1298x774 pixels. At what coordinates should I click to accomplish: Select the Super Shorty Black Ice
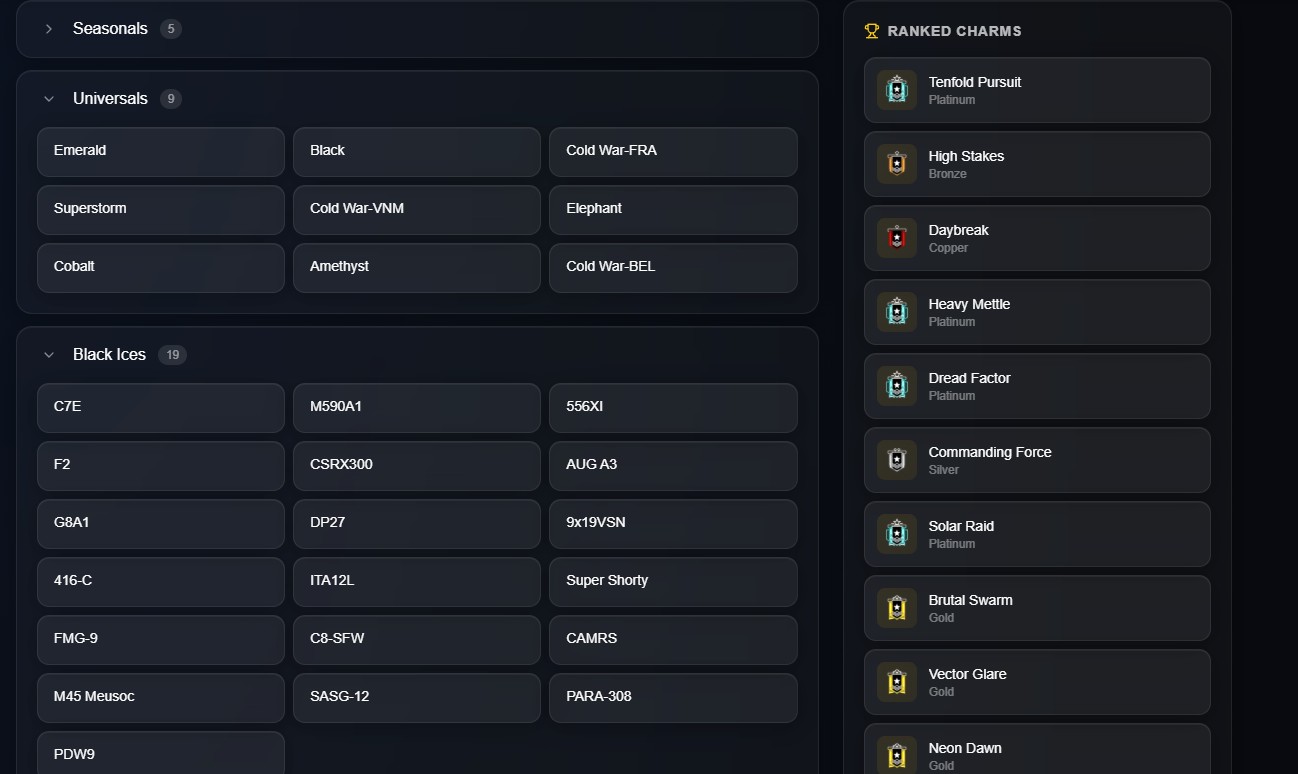point(673,581)
